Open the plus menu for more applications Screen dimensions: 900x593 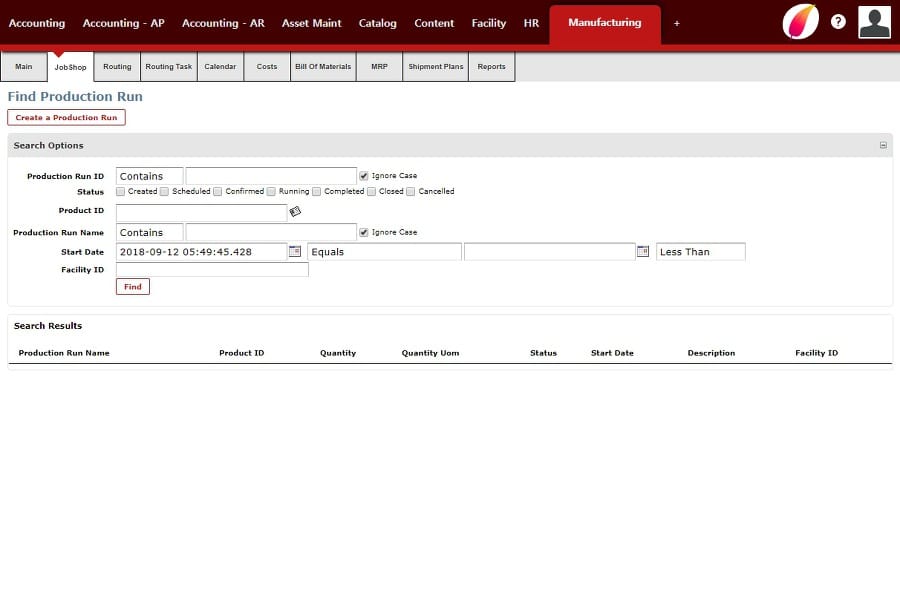(677, 24)
